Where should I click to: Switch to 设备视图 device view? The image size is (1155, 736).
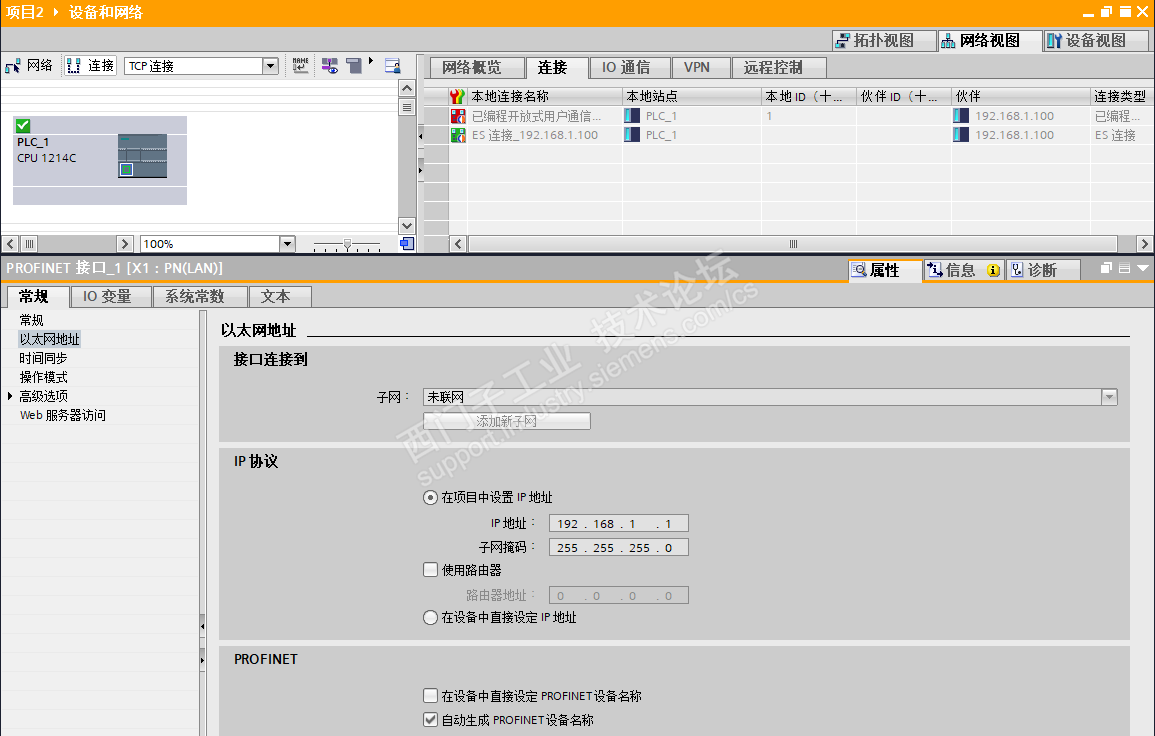(1096, 41)
